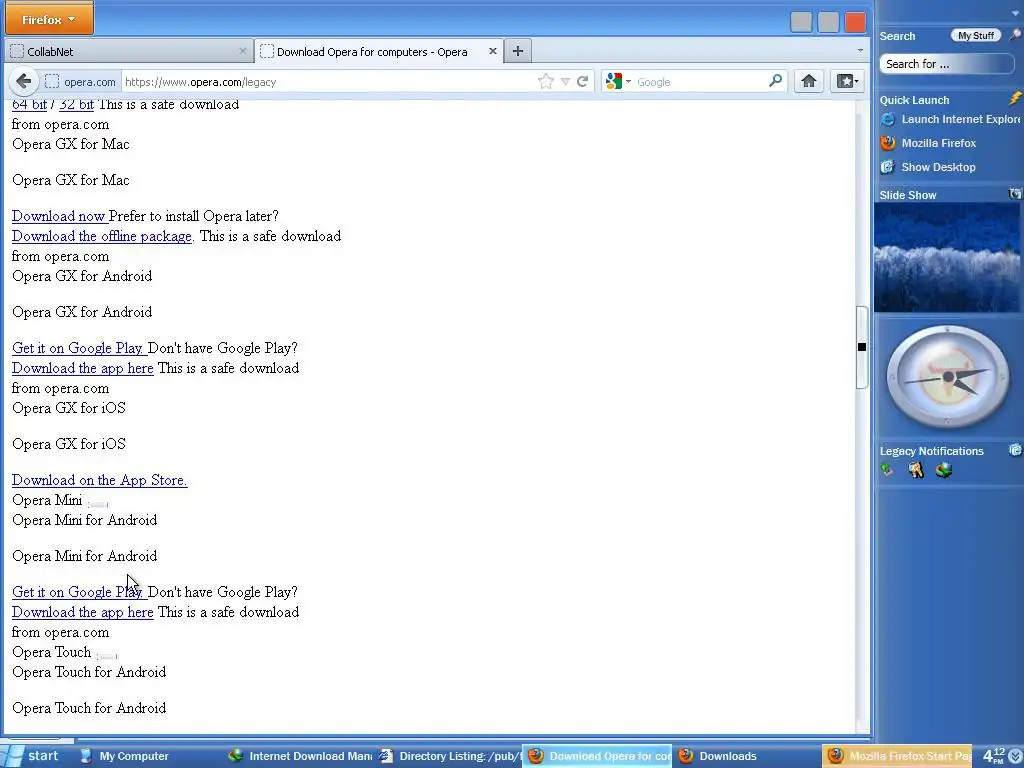Click the Slide Show section header
Viewport: 1024px width, 768px height.
(908, 195)
